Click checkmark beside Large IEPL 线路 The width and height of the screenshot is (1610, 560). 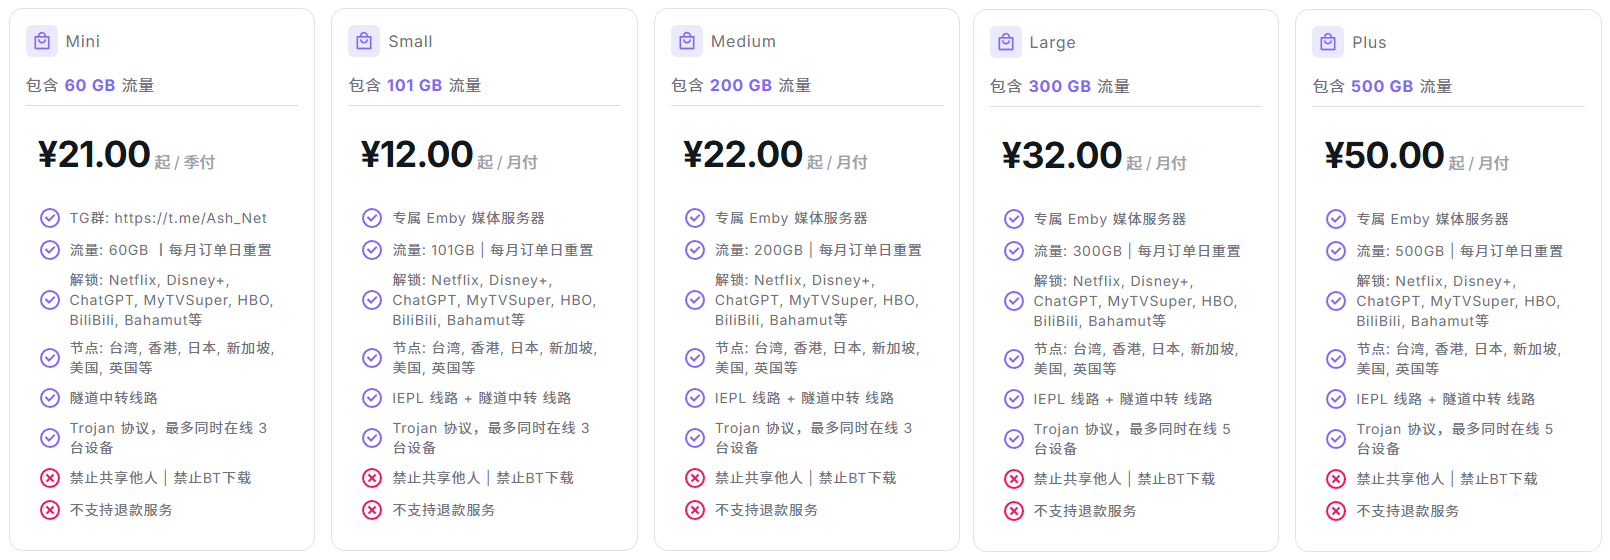pyautogui.click(x=1014, y=399)
